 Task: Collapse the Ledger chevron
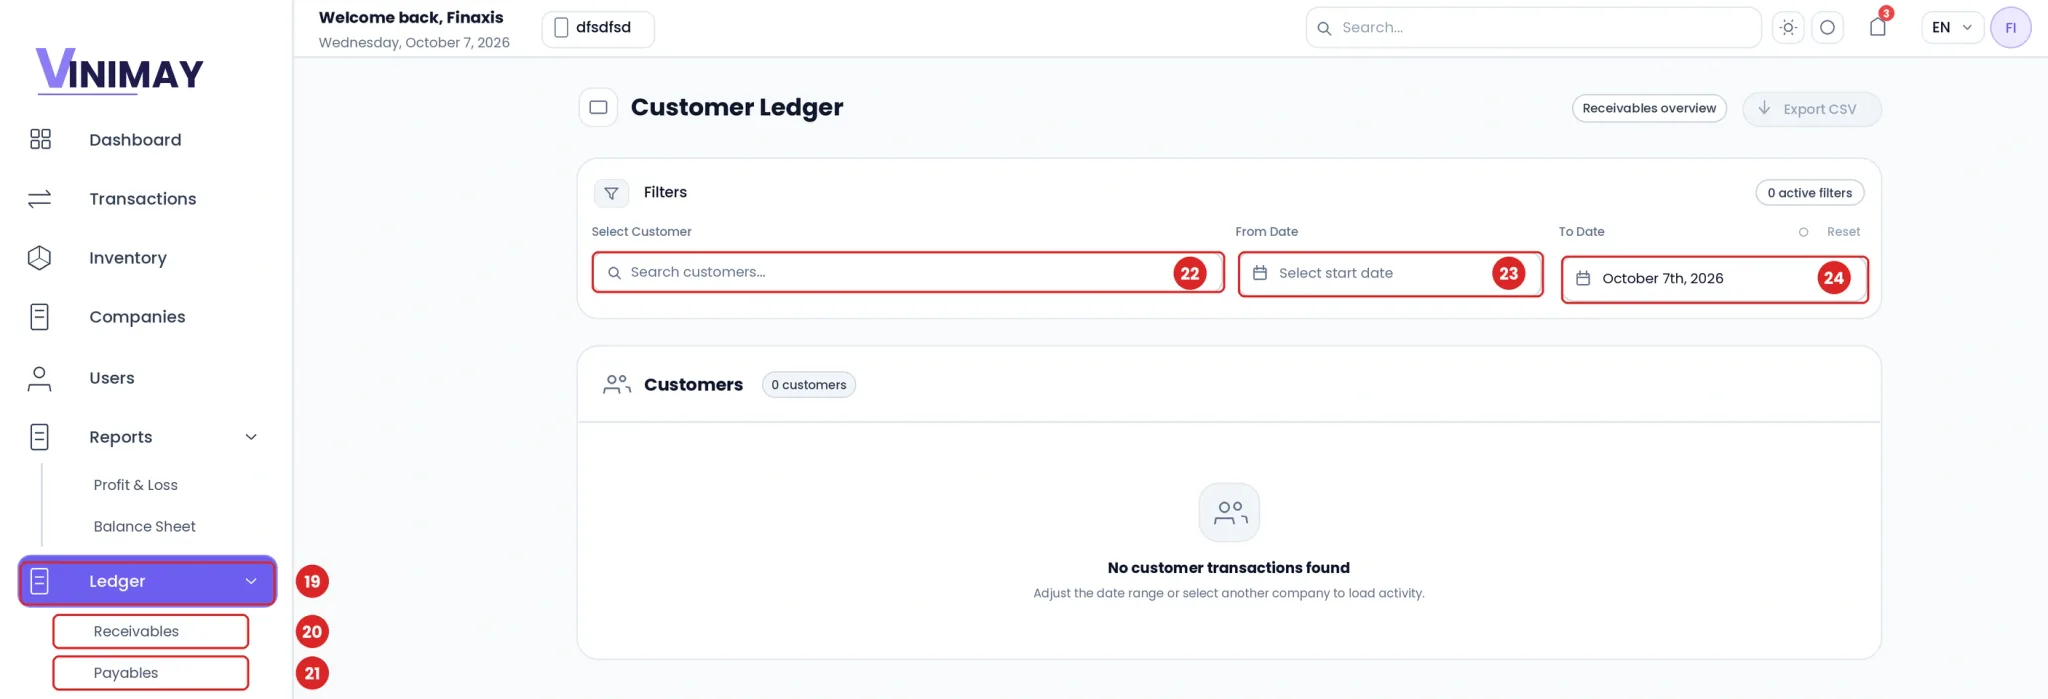tap(251, 581)
